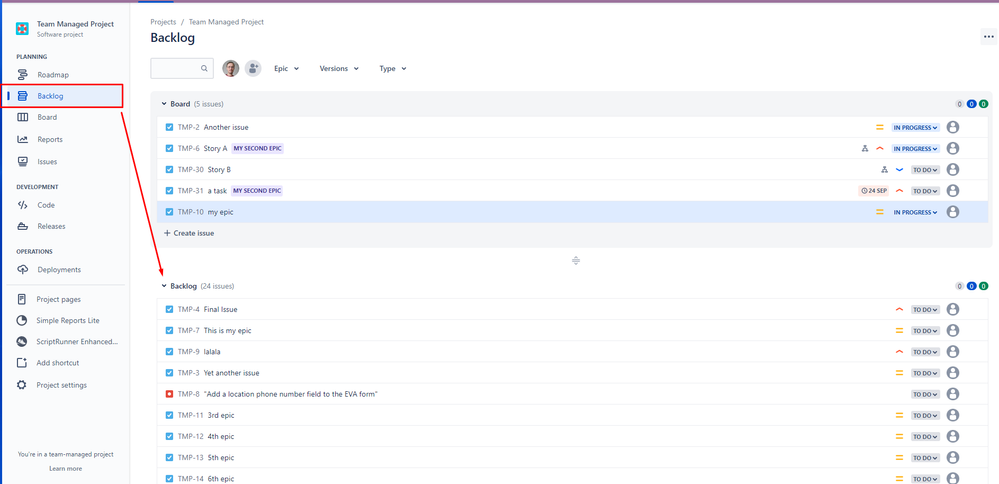999x484 pixels.
Task: Click the backlog search input field
Action: (182, 68)
